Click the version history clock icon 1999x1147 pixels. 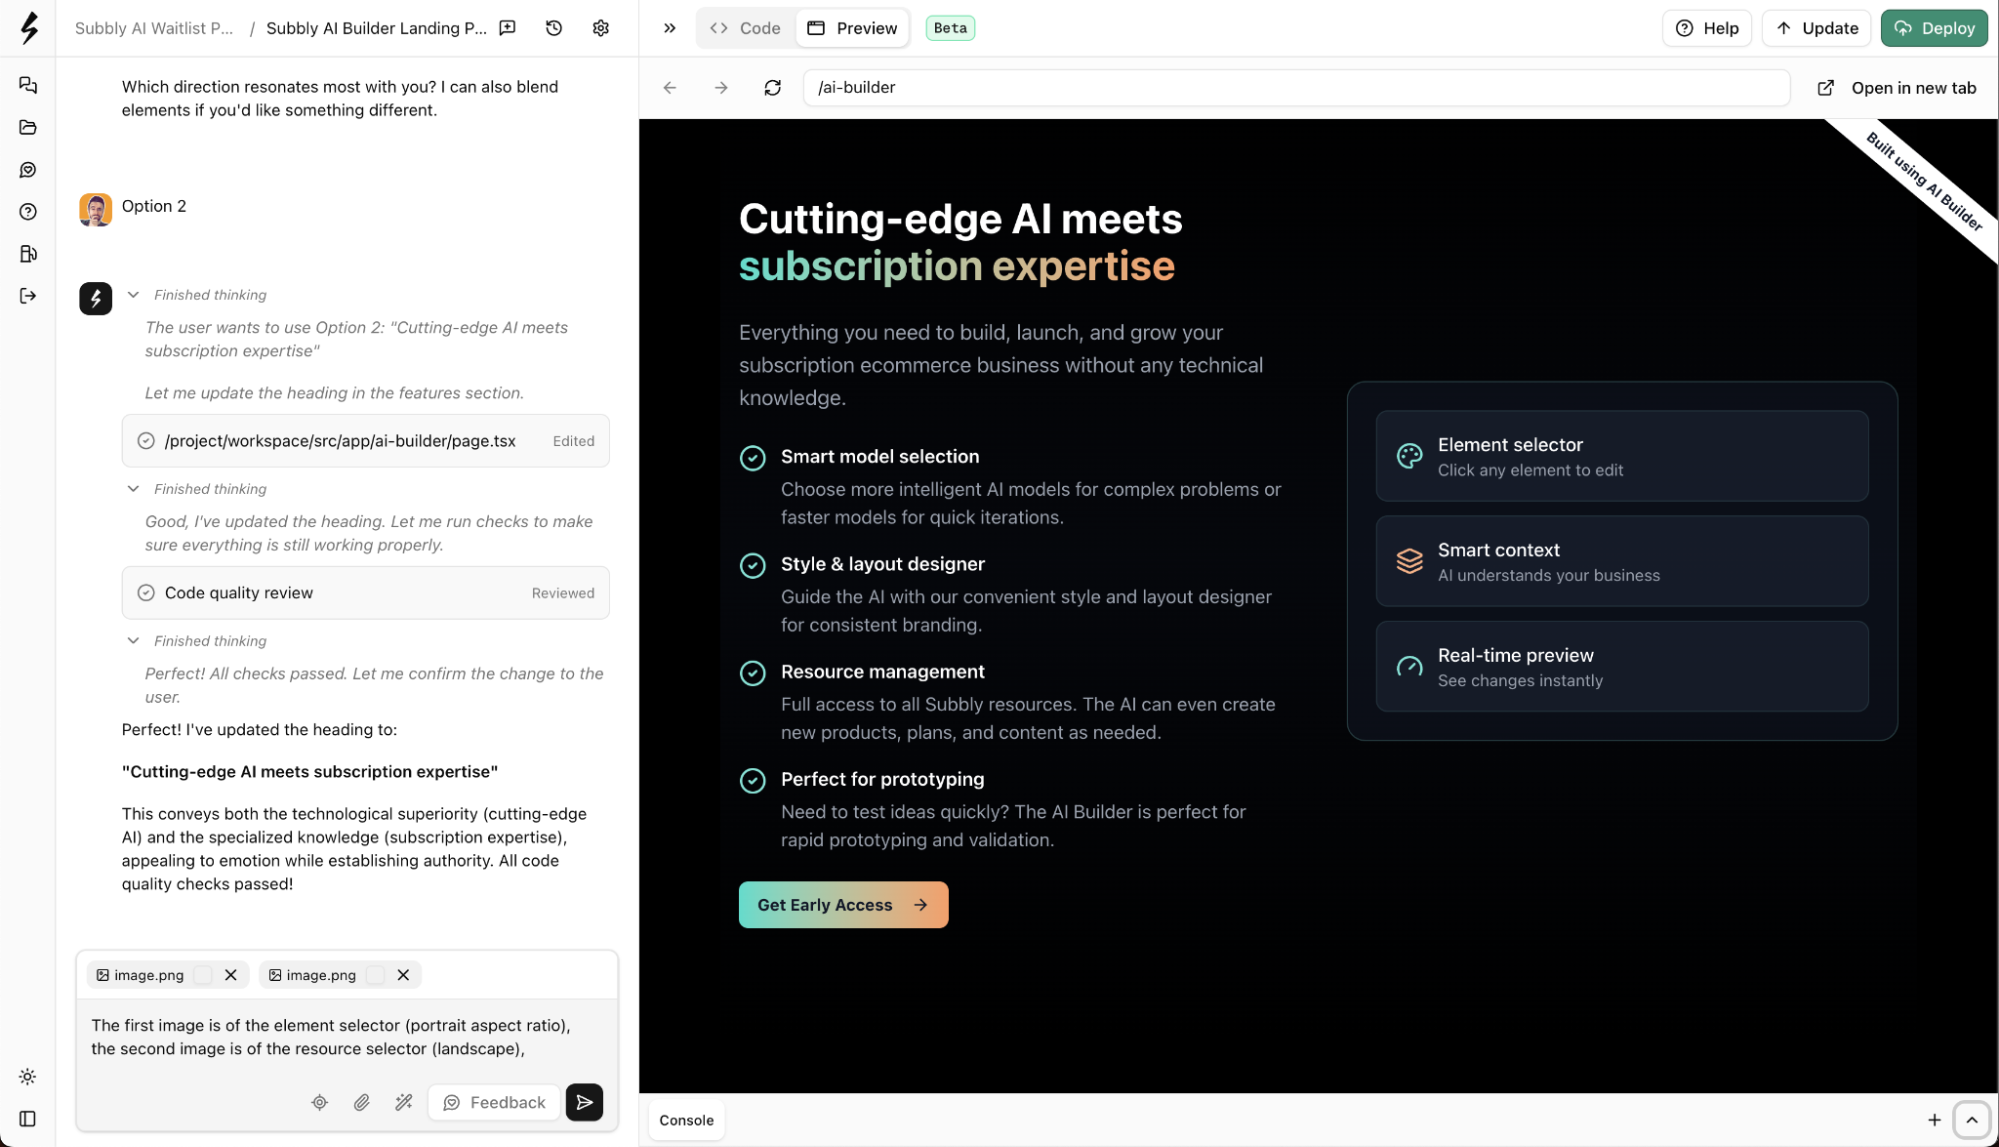tap(554, 28)
